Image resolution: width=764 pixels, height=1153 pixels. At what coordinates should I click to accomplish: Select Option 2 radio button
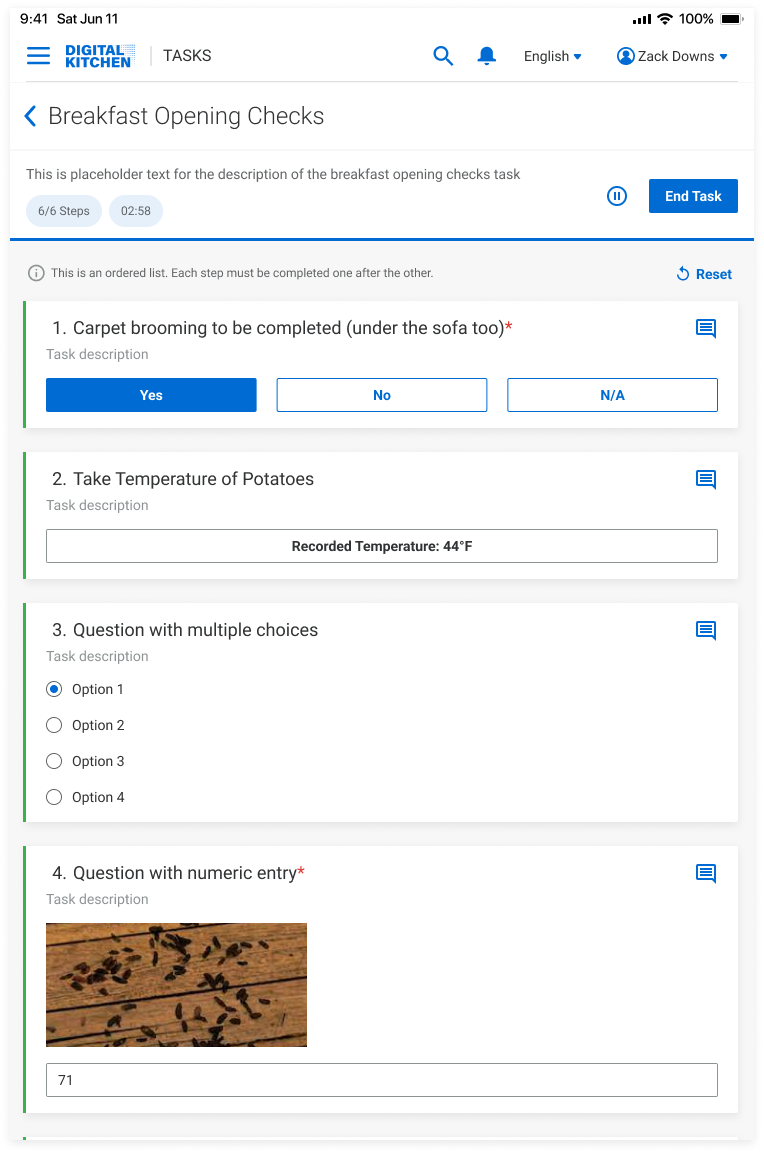click(x=55, y=725)
